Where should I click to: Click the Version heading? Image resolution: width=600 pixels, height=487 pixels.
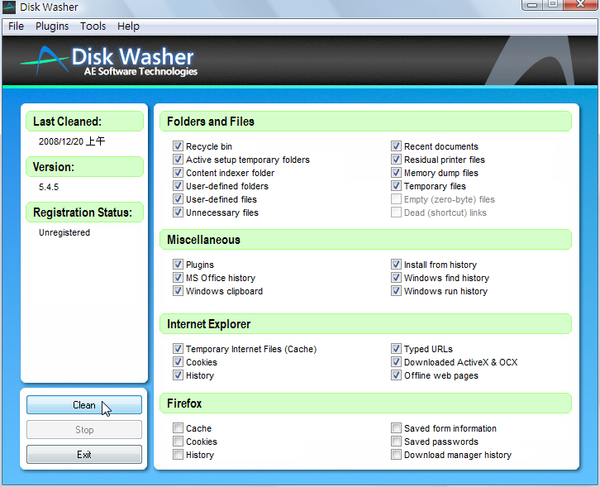click(85, 167)
